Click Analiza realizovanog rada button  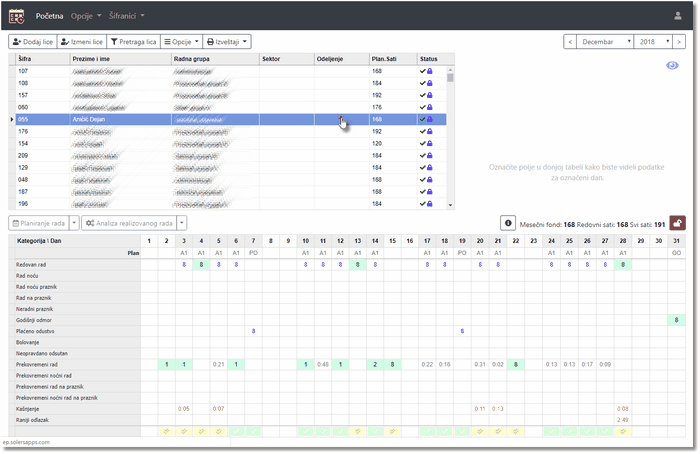coord(129,223)
